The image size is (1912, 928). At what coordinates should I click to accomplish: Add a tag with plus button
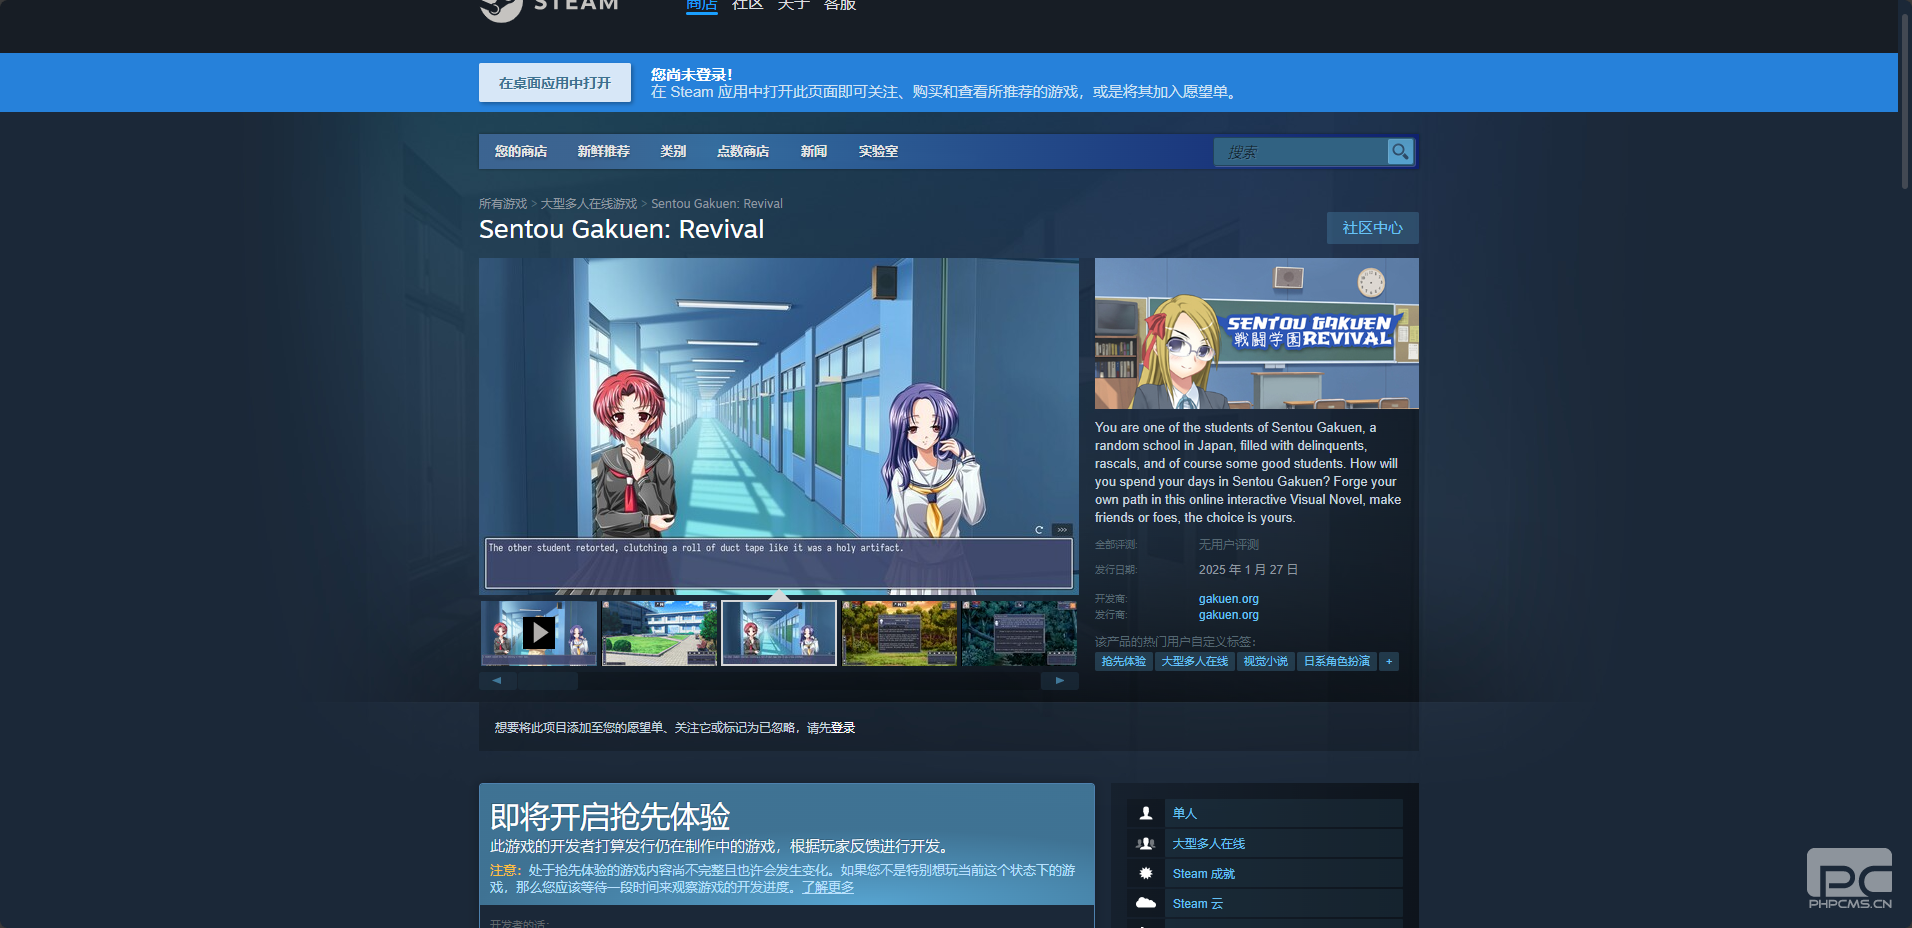(1388, 661)
